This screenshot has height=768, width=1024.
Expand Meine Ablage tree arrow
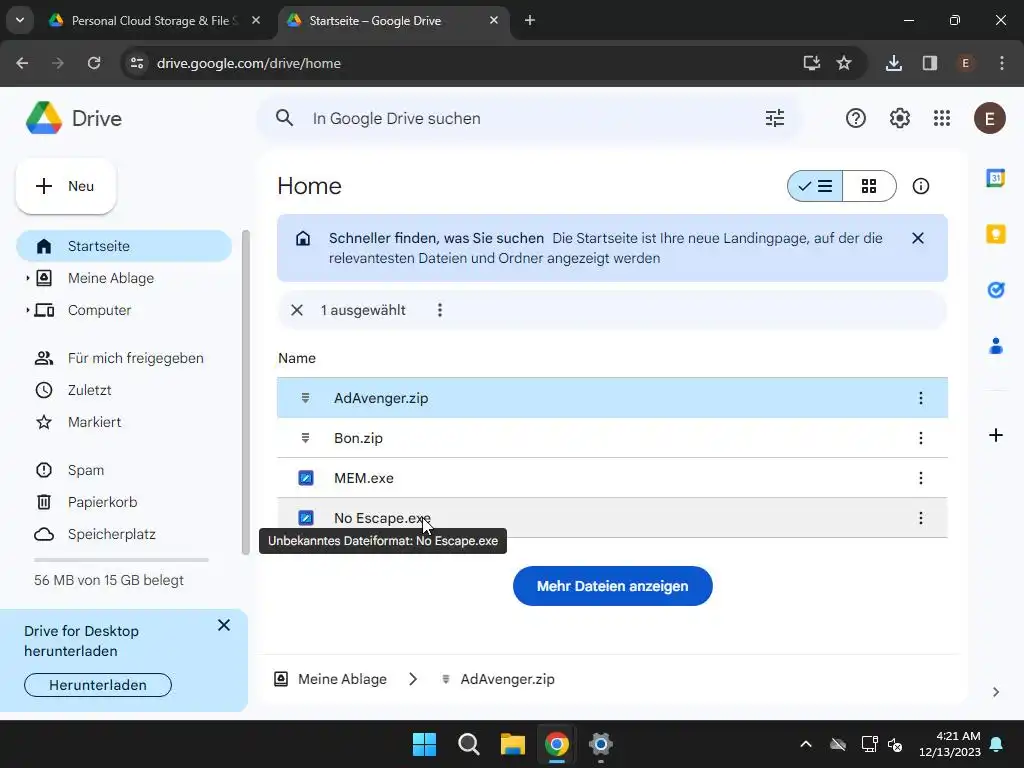27,278
